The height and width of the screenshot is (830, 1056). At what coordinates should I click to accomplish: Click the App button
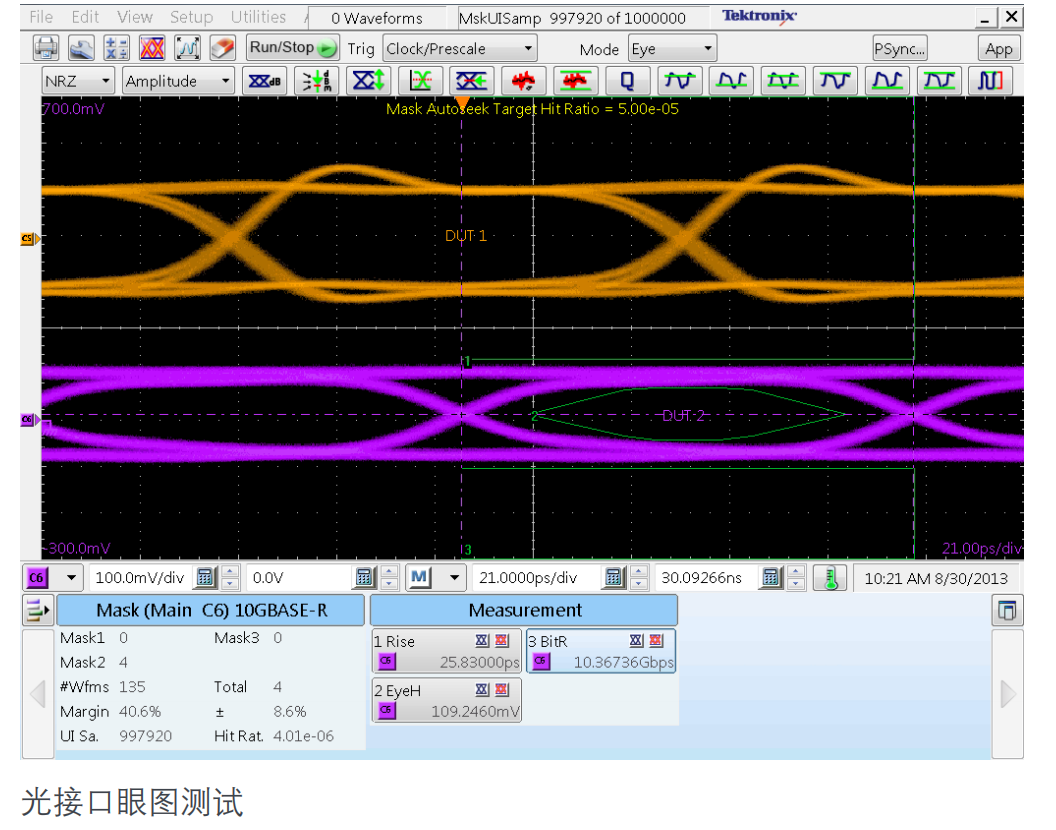tap(998, 48)
